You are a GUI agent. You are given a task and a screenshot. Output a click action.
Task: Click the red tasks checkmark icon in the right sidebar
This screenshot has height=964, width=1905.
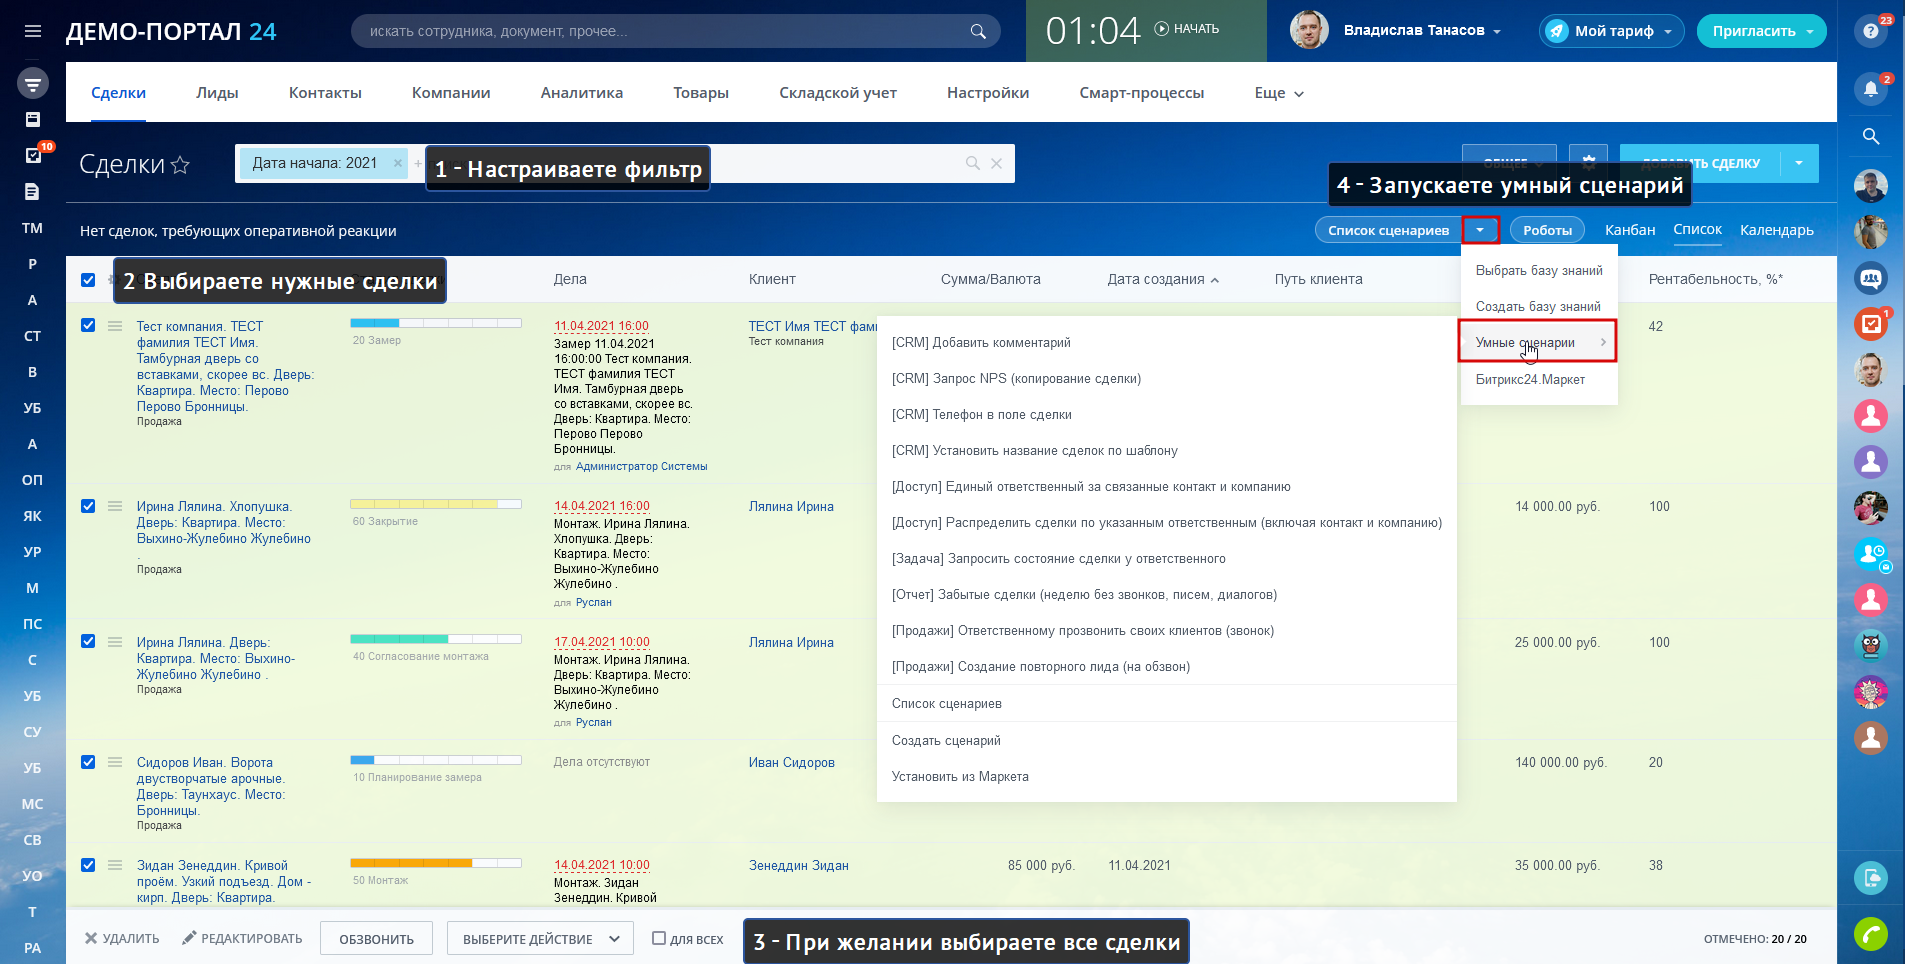(x=1871, y=324)
